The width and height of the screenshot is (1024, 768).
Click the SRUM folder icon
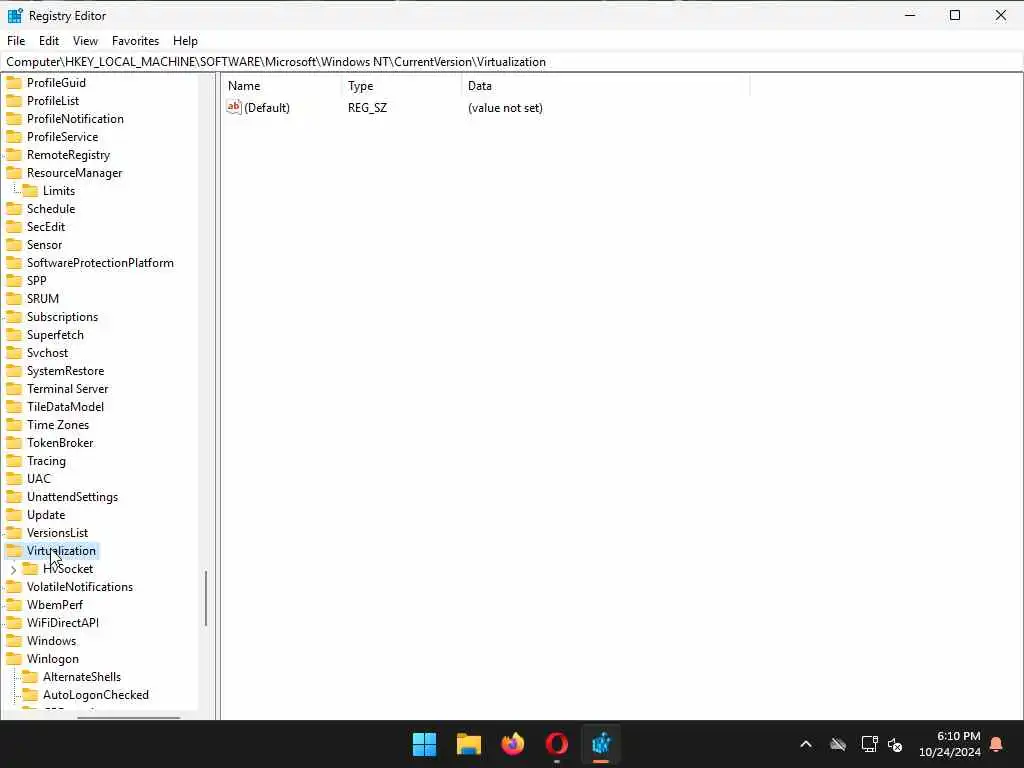[14, 298]
